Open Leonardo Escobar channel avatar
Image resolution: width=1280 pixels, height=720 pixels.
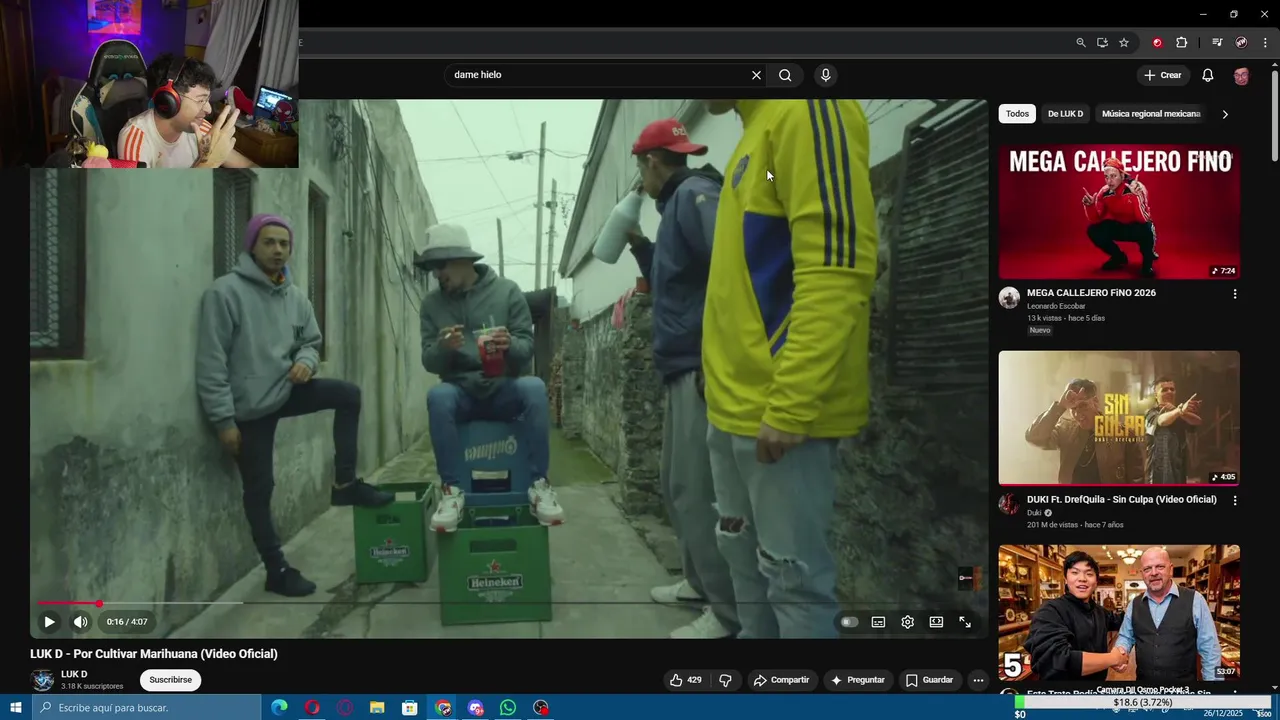1009,298
